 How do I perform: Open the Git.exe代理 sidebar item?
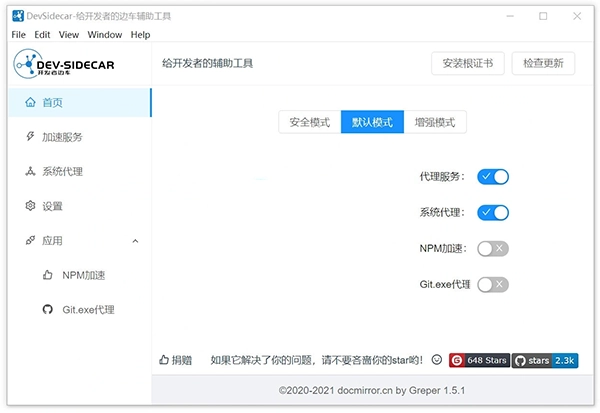[89, 310]
